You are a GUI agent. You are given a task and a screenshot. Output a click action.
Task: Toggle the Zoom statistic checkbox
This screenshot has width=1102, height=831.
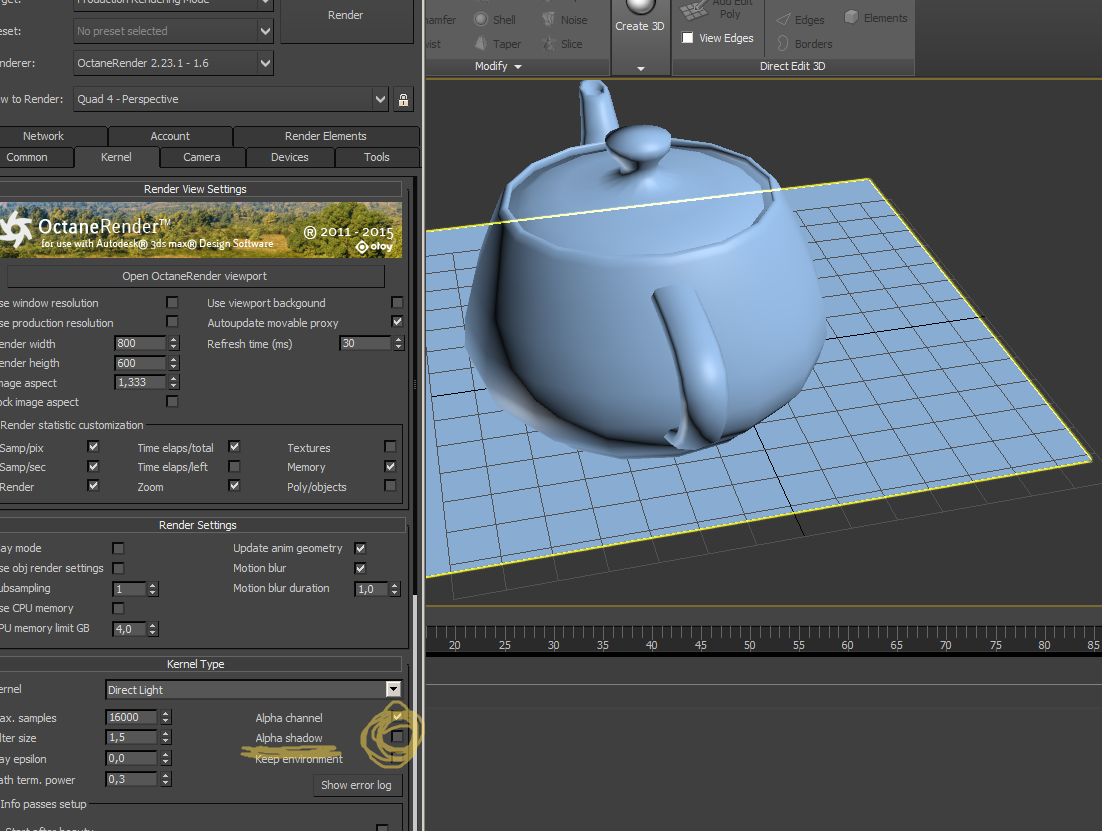pyautogui.click(x=234, y=485)
